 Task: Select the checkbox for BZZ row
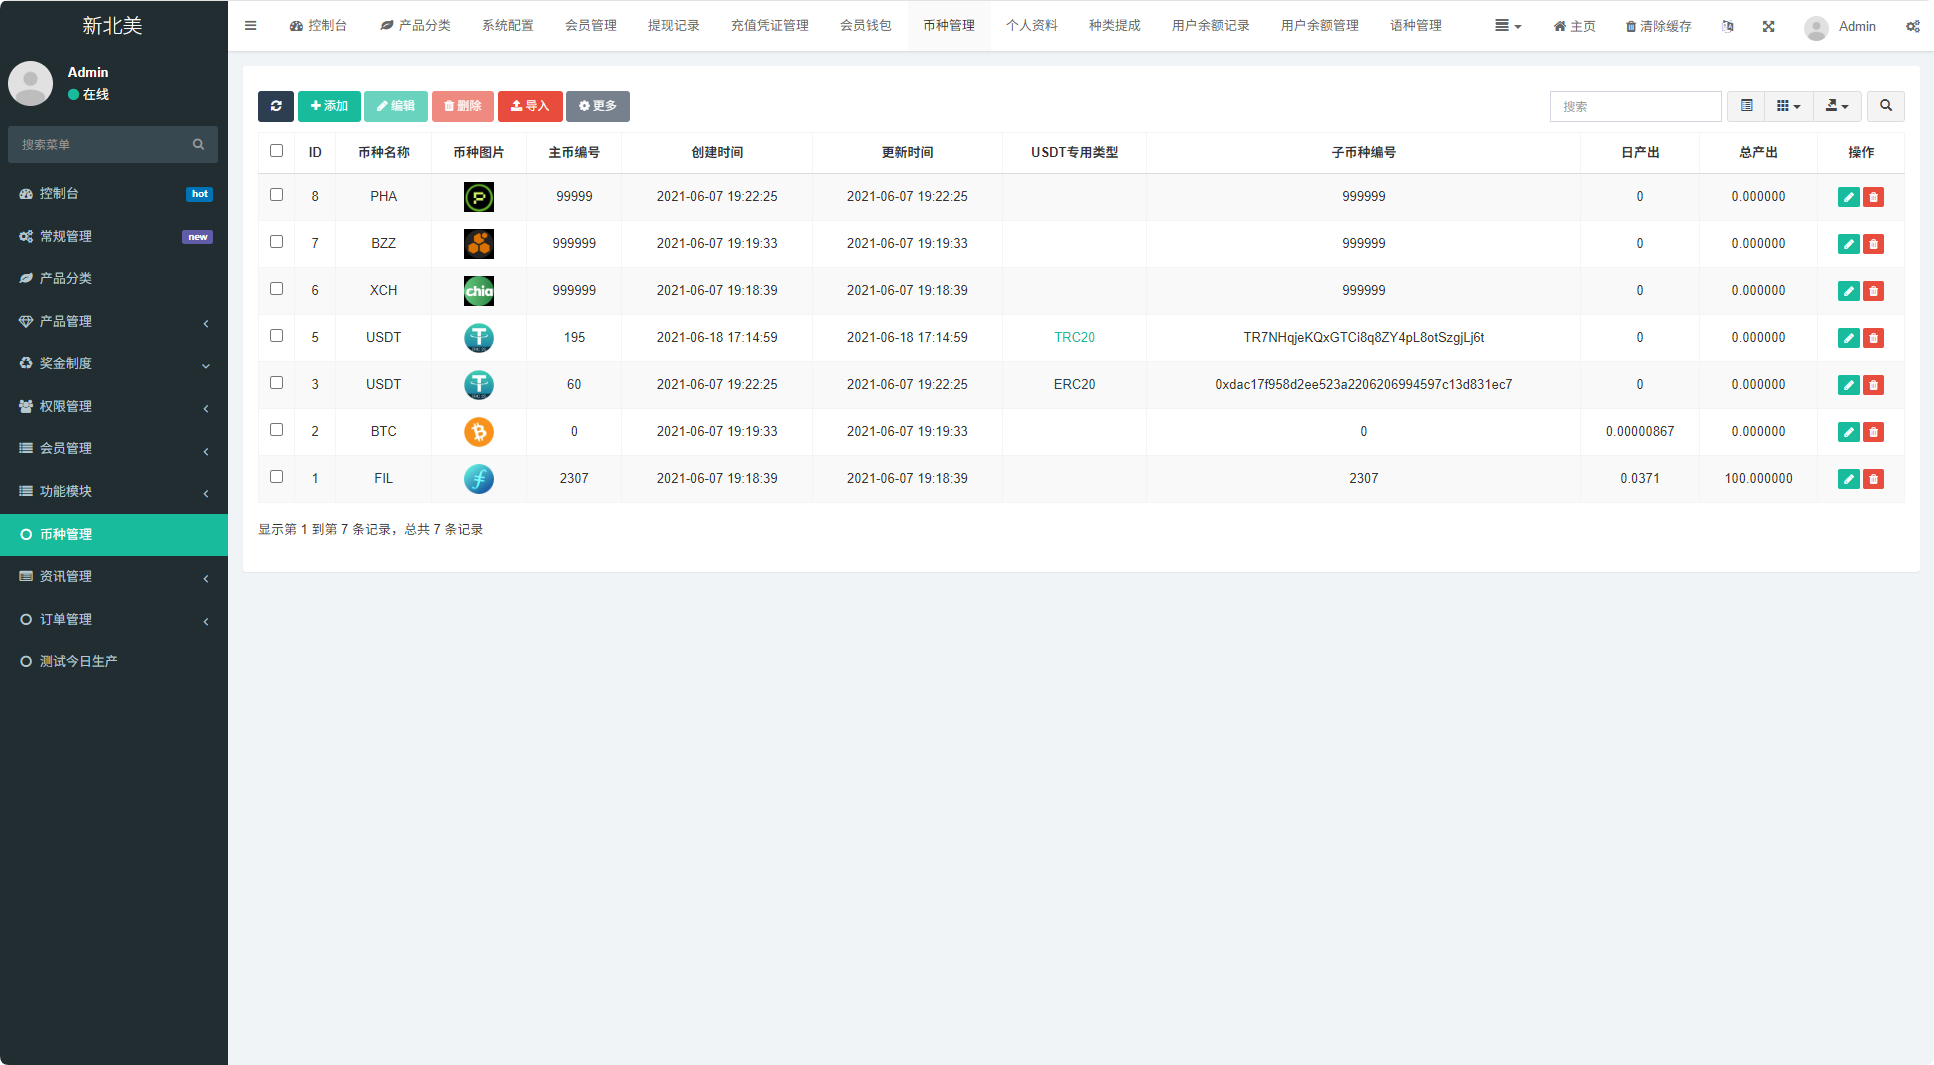277,242
